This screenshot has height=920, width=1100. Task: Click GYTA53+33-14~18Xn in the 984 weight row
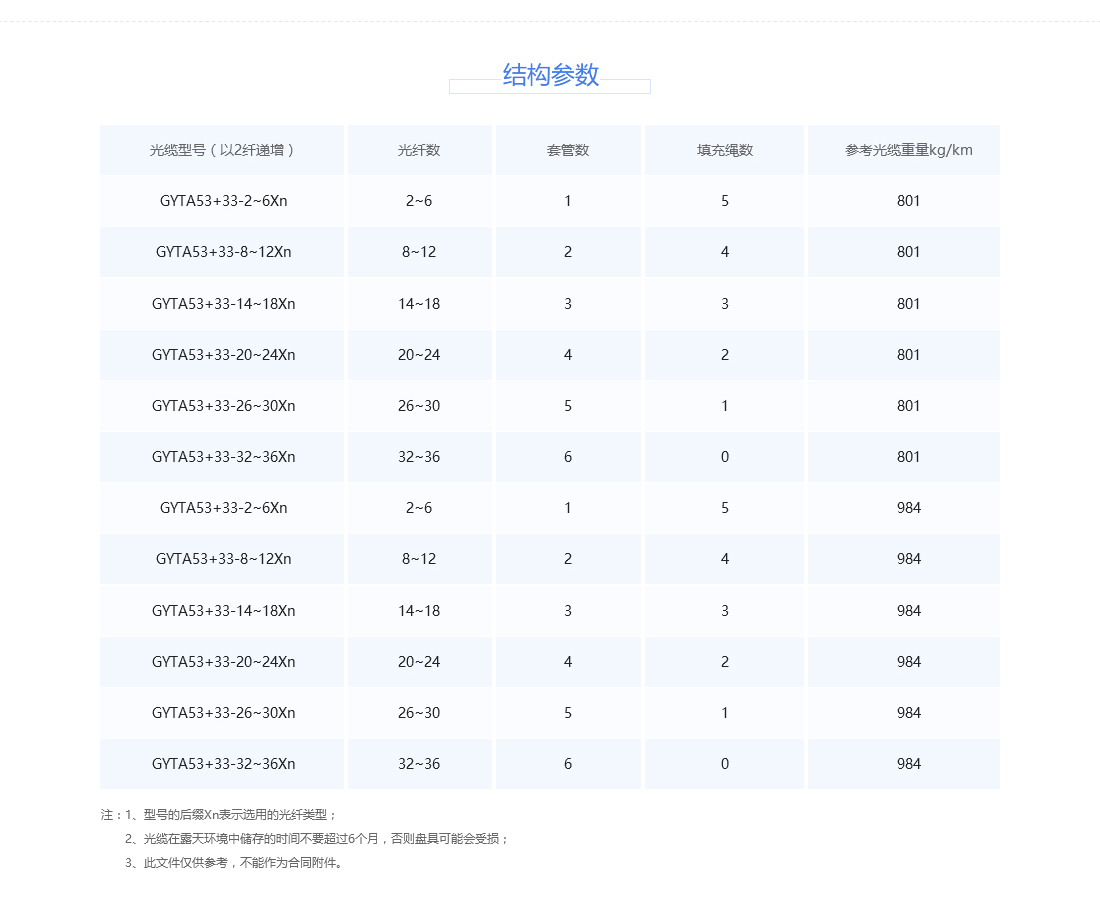[224, 611]
